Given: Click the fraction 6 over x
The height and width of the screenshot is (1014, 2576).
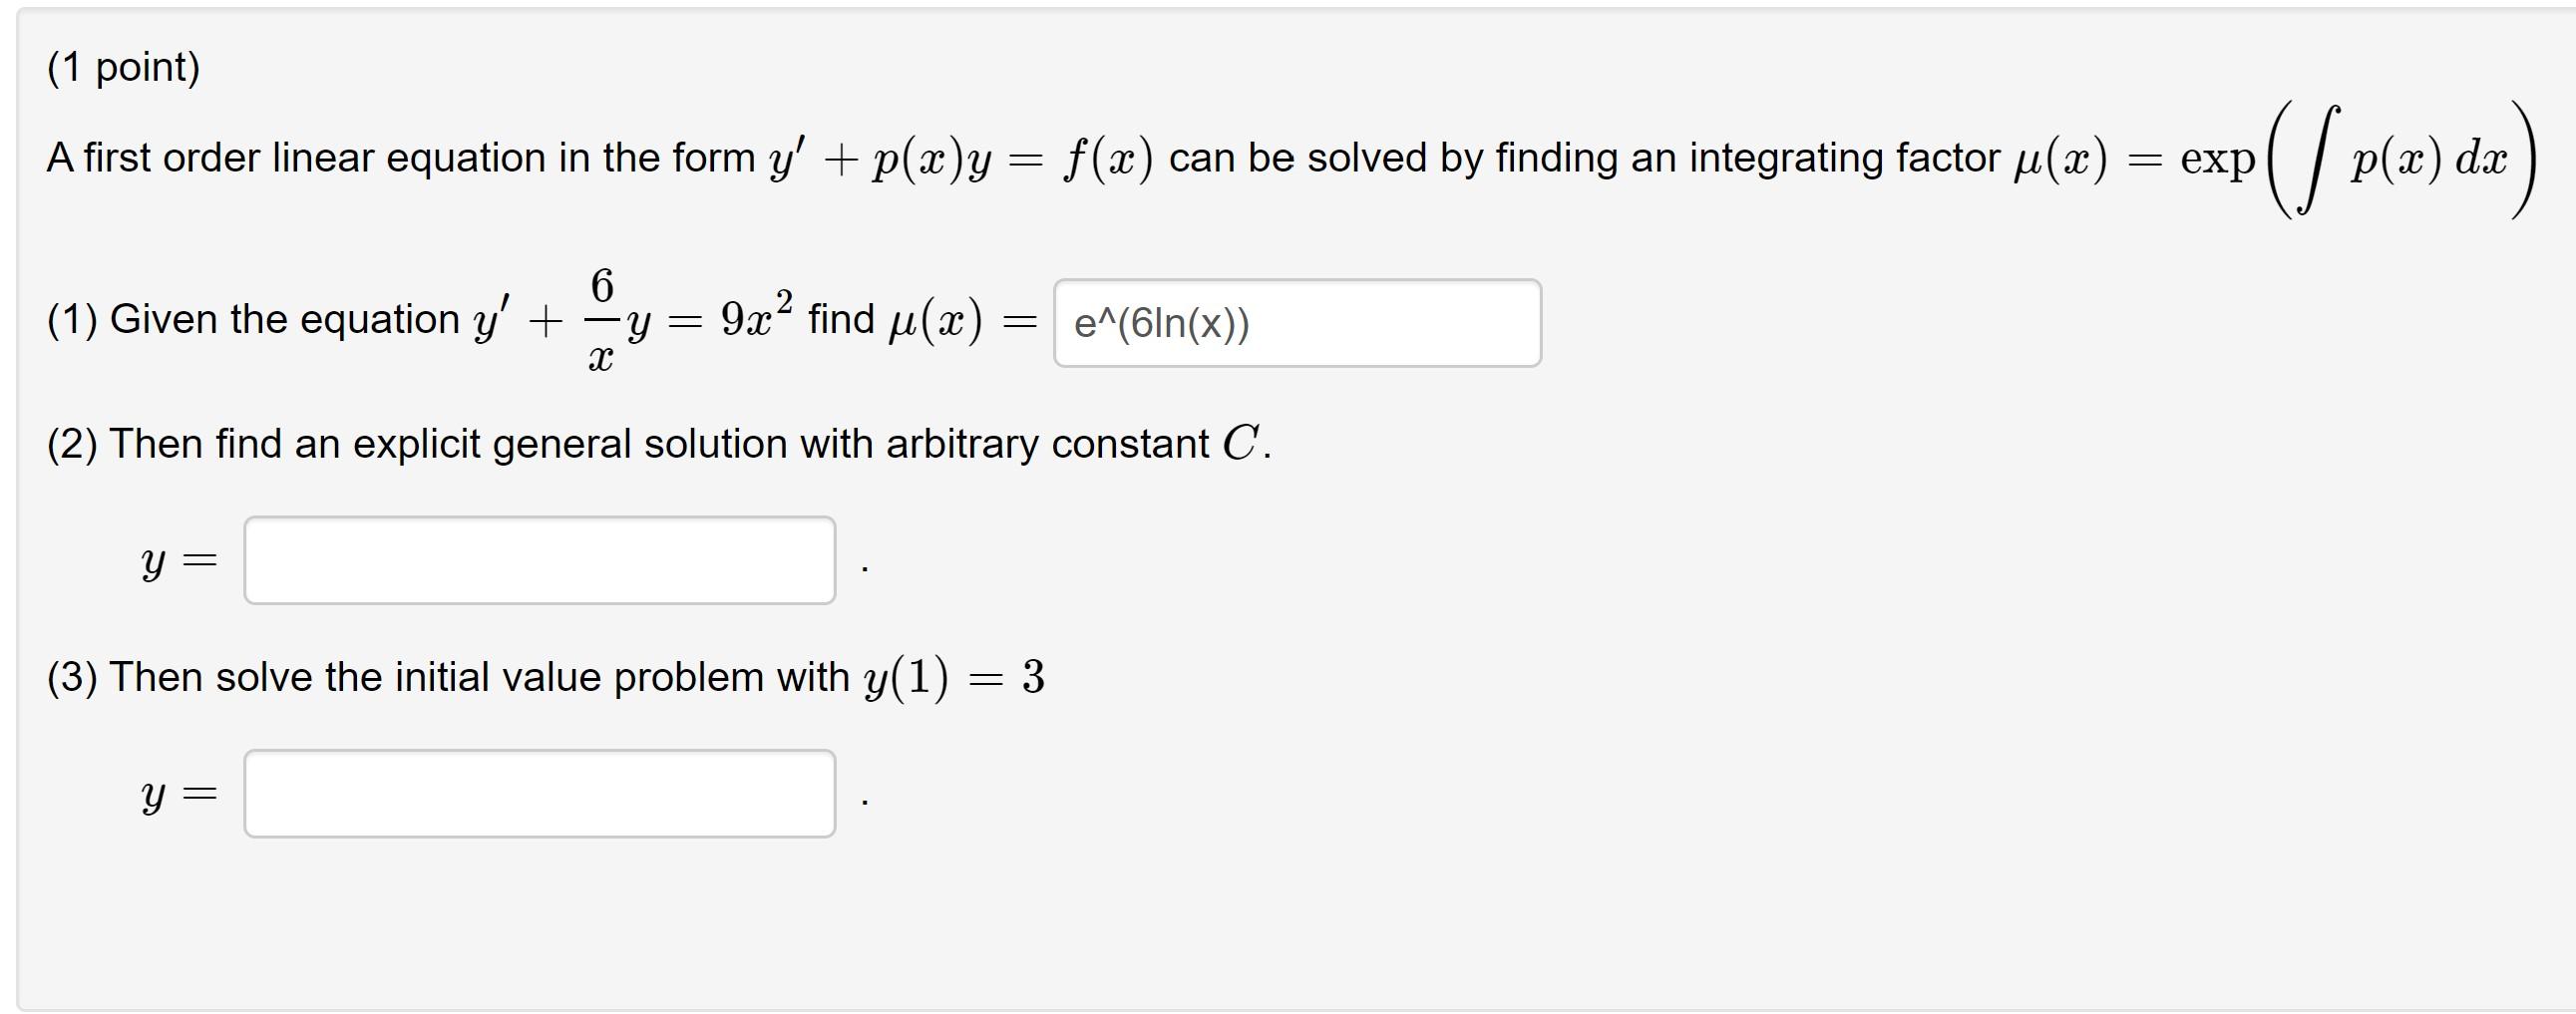Looking at the screenshot, I should coord(601,320).
